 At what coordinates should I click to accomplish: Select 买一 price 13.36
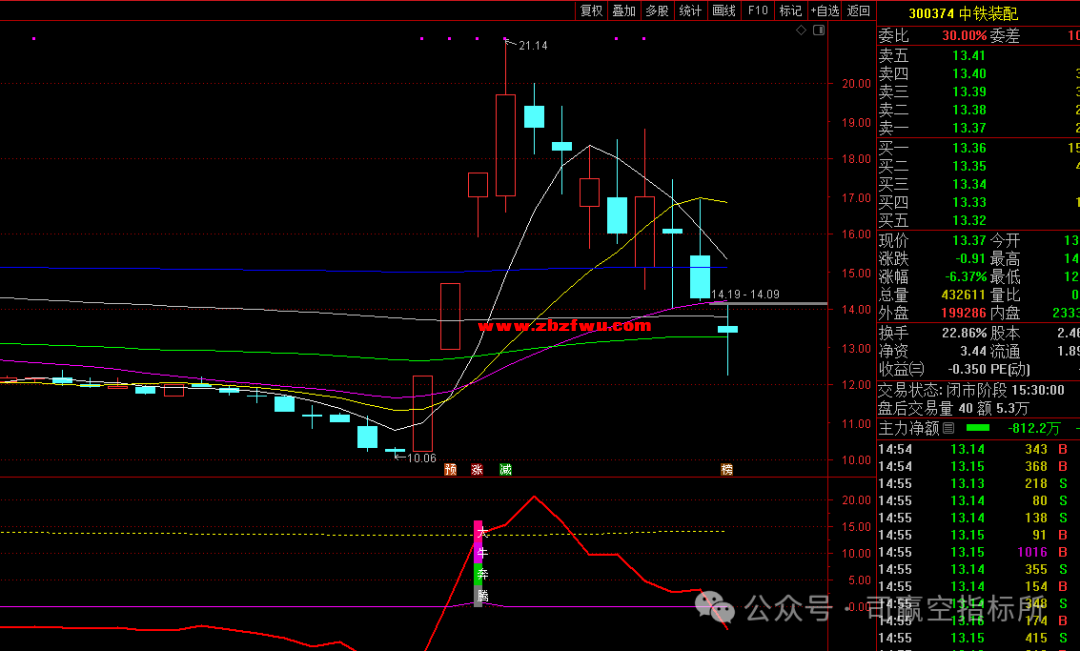pos(969,148)
